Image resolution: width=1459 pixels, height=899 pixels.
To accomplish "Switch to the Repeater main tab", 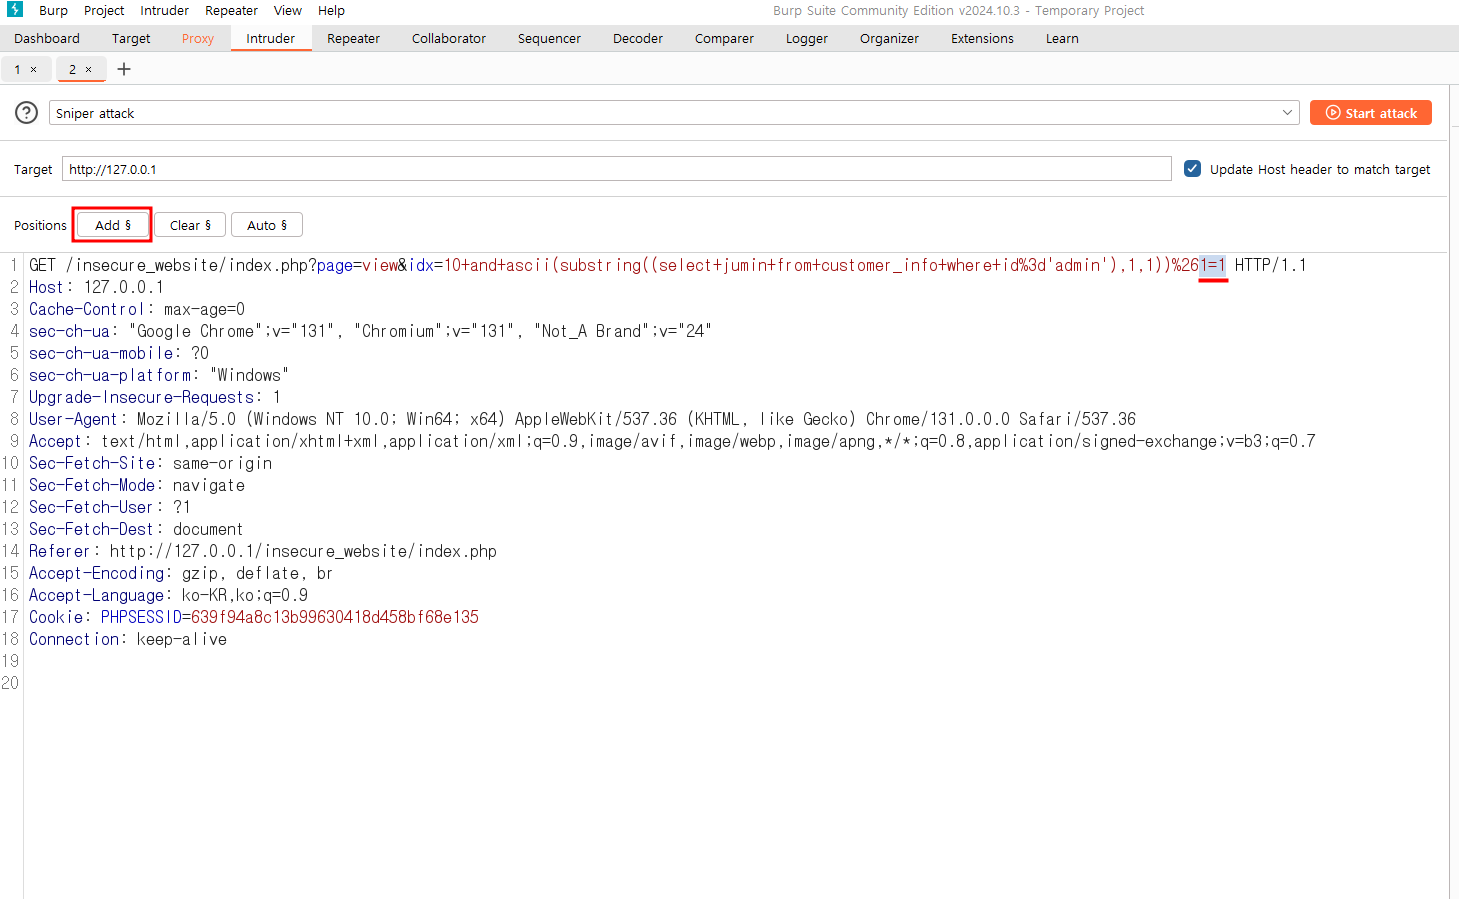I will (x=354, y=39).
